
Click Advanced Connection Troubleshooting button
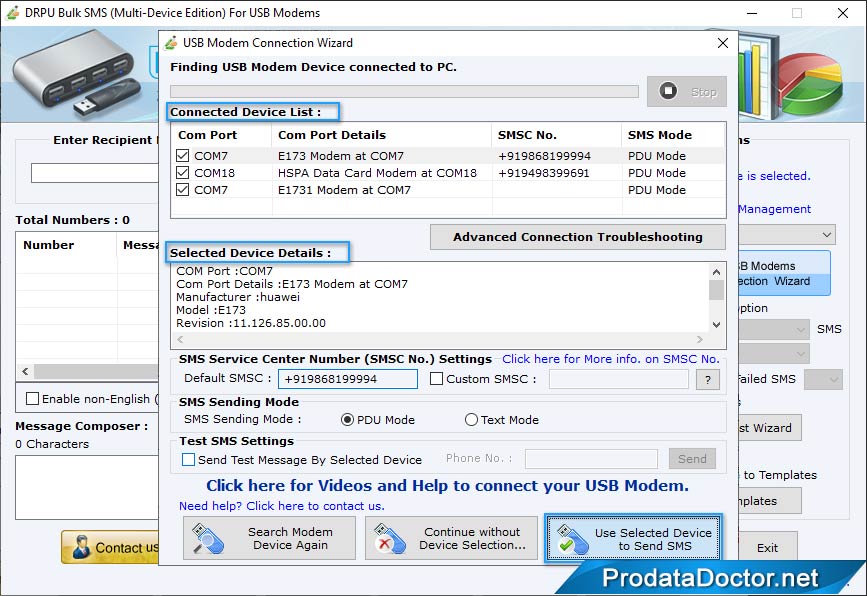[578, 237]
